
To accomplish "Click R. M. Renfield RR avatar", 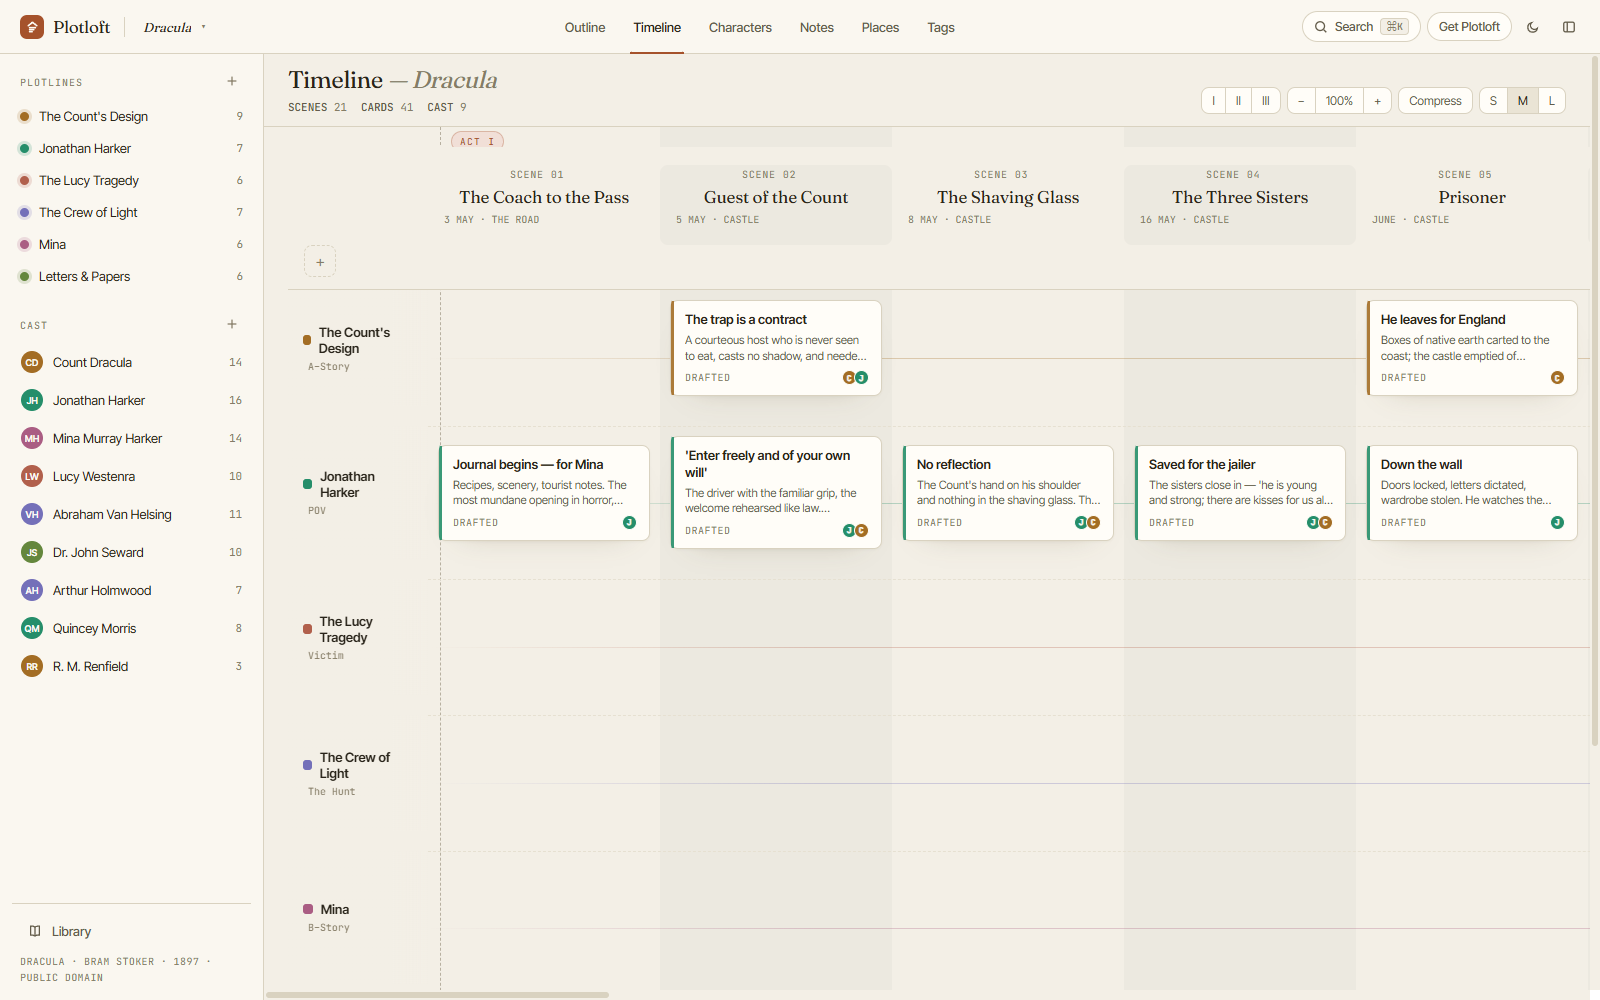I will (32, 666).
